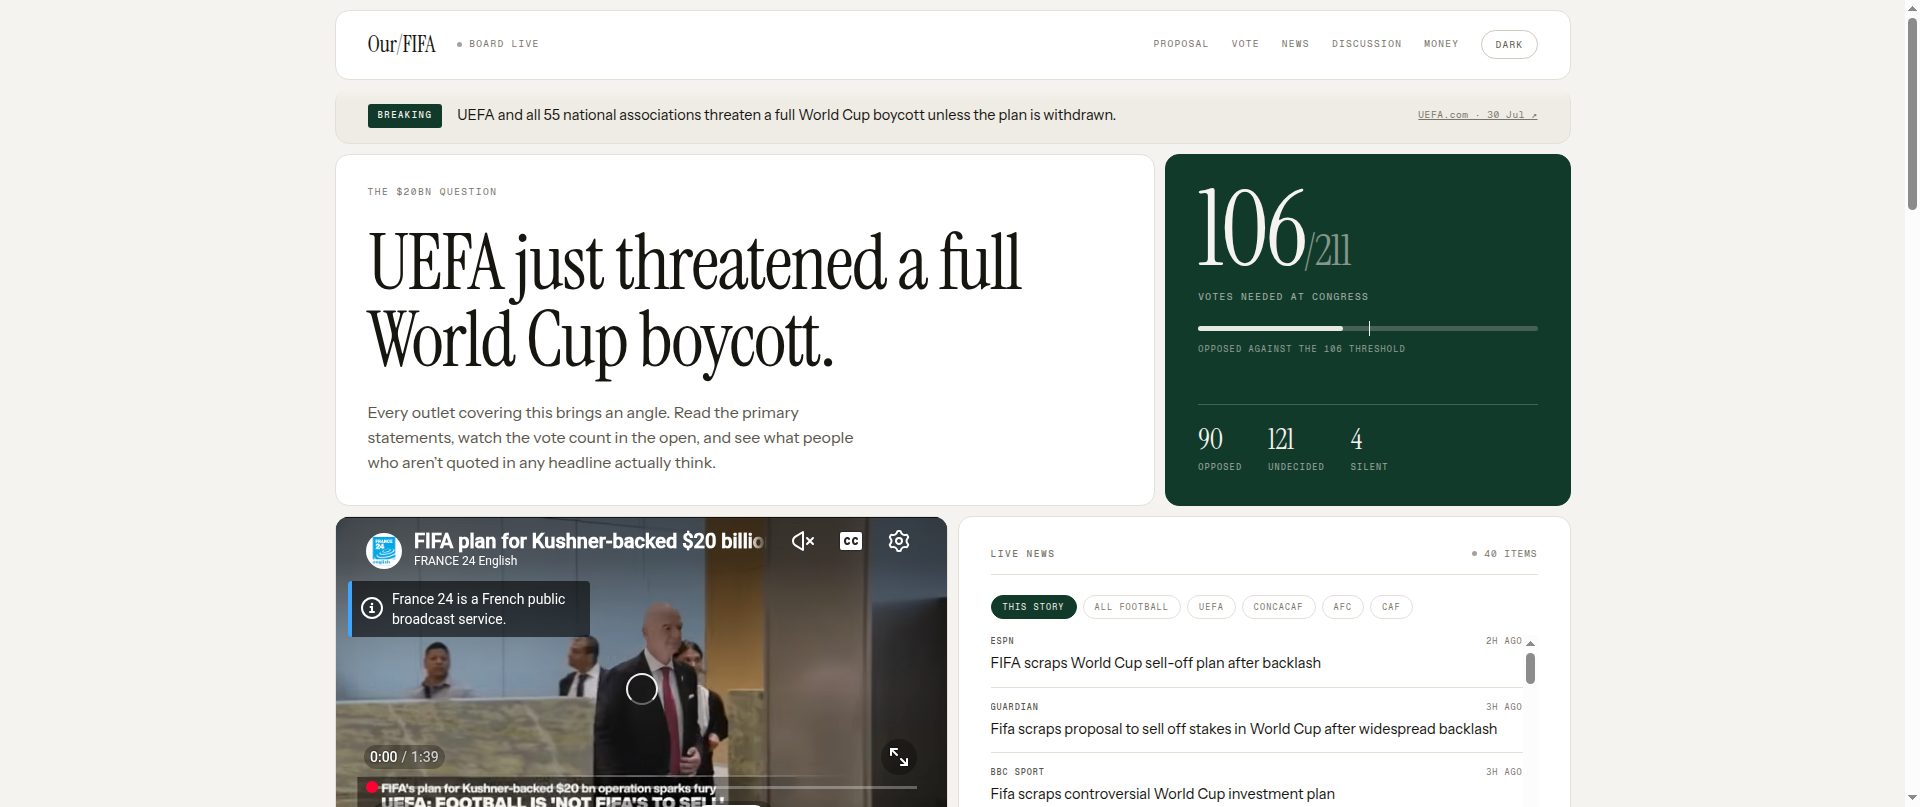Screen dimensions: 1920x807
Task: Toggle the Dark mode button
Action: [1509, 45]
